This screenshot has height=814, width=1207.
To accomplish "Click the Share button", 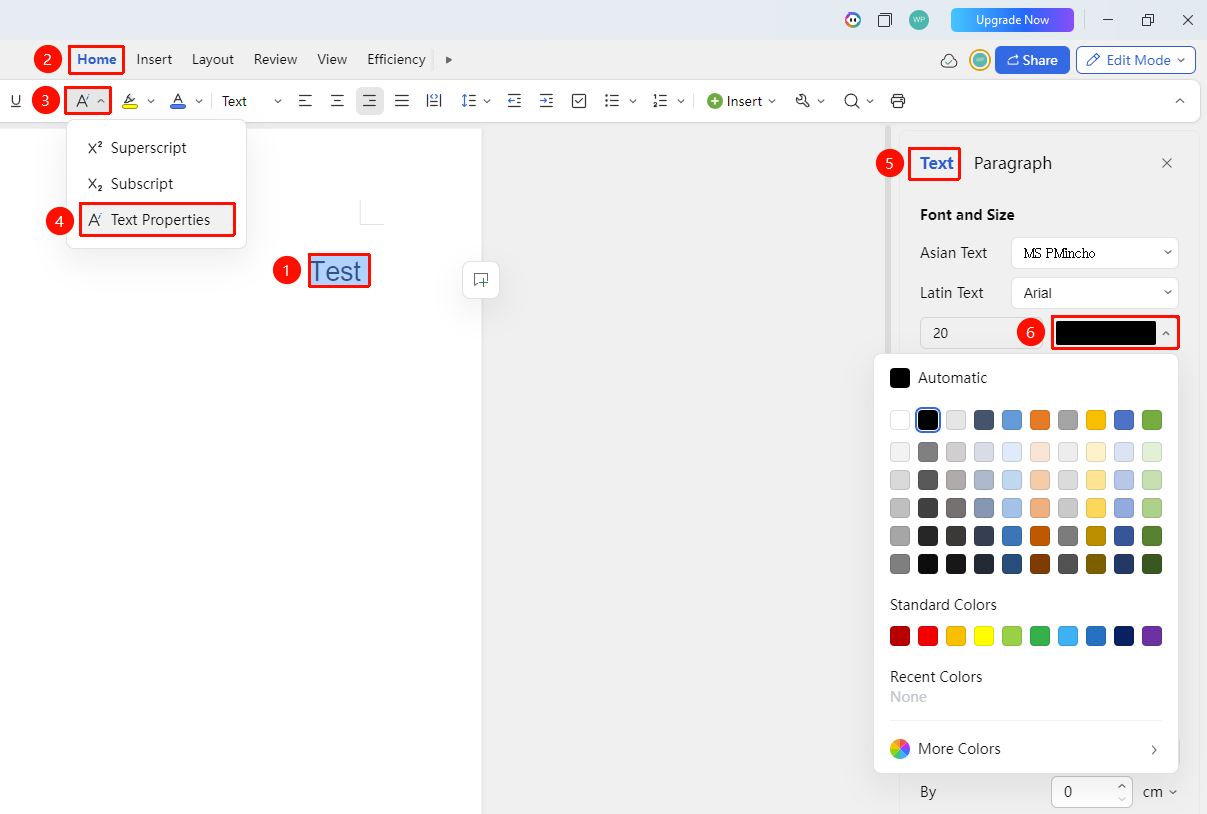I will point(1032,60).
